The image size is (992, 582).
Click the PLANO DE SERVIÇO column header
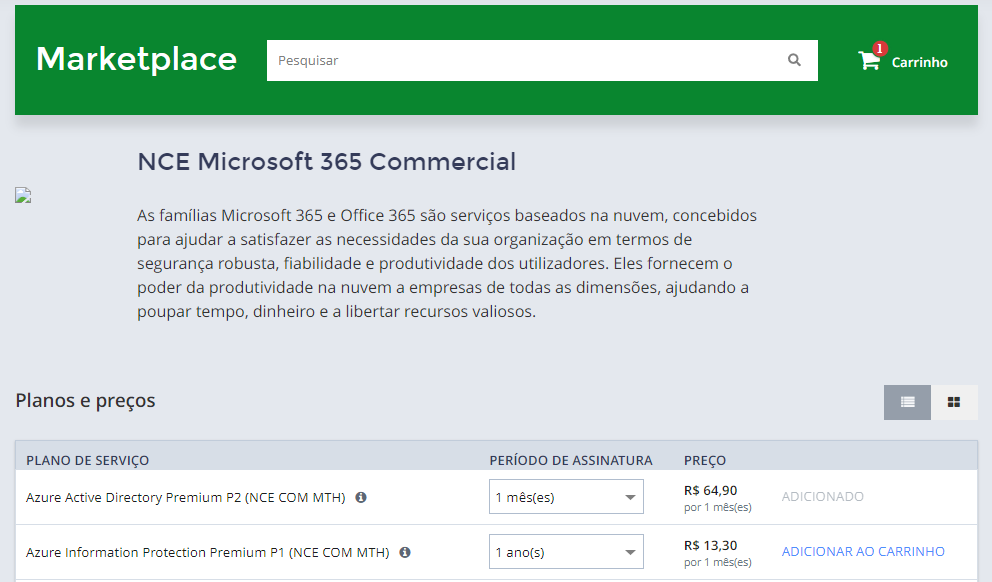[x=88, y=460]
